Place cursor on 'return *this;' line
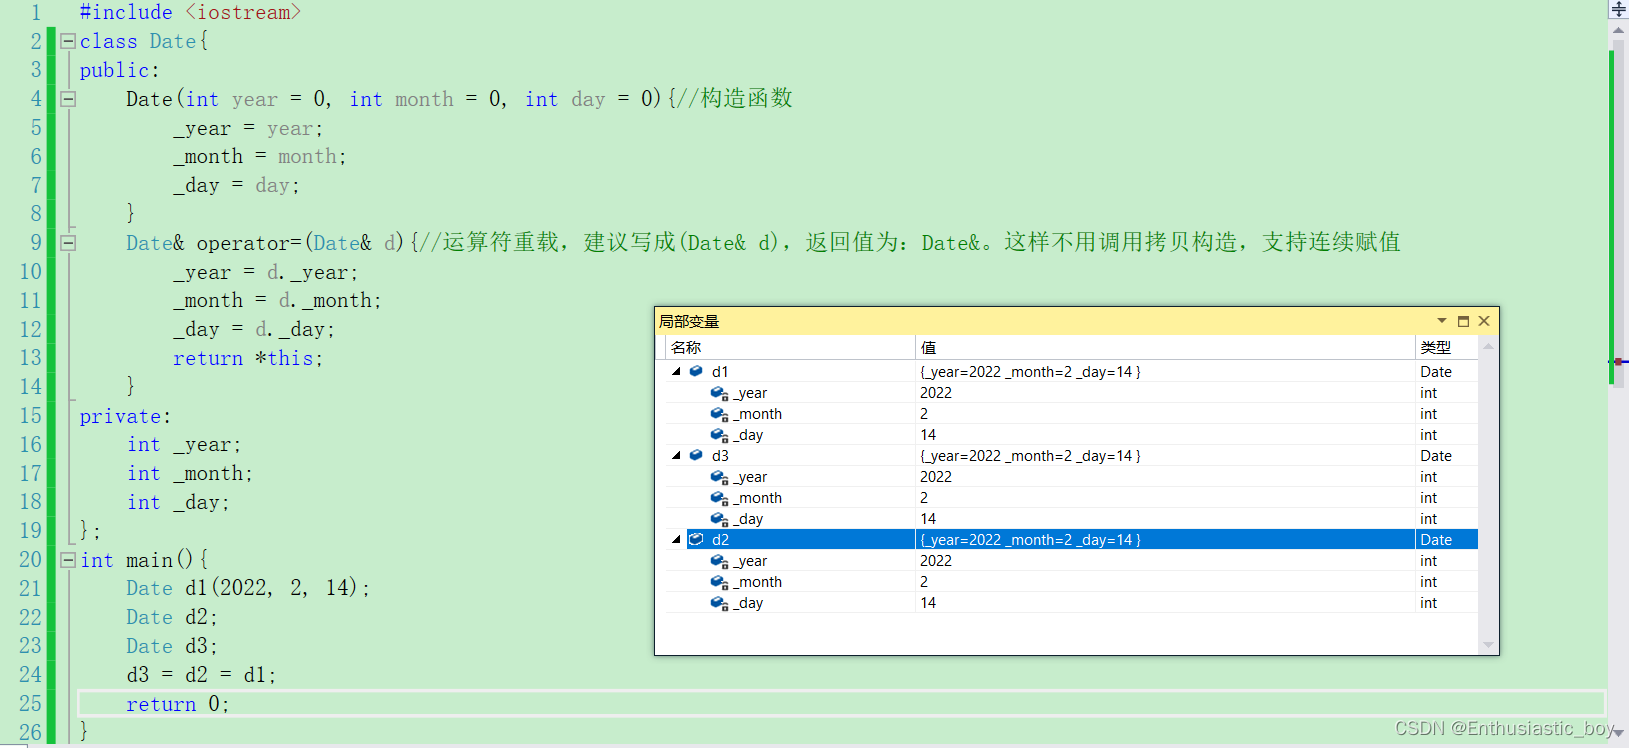 [x=248, y=358]
